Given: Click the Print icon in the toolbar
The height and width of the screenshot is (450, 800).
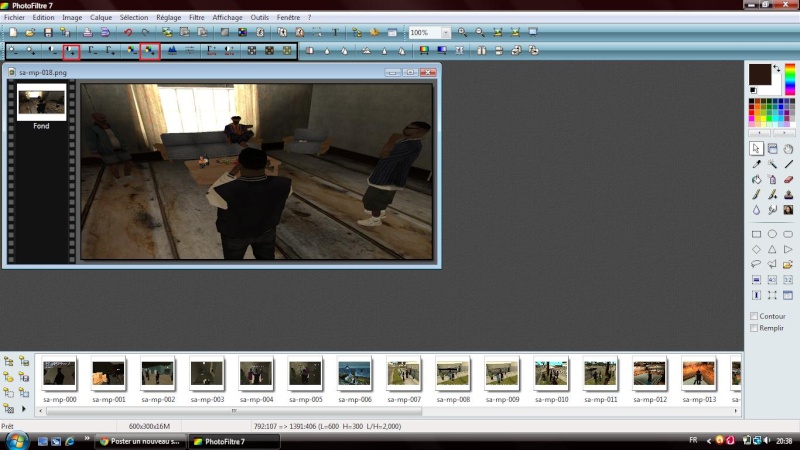Looking at the screenshot, I should point(88,33).
